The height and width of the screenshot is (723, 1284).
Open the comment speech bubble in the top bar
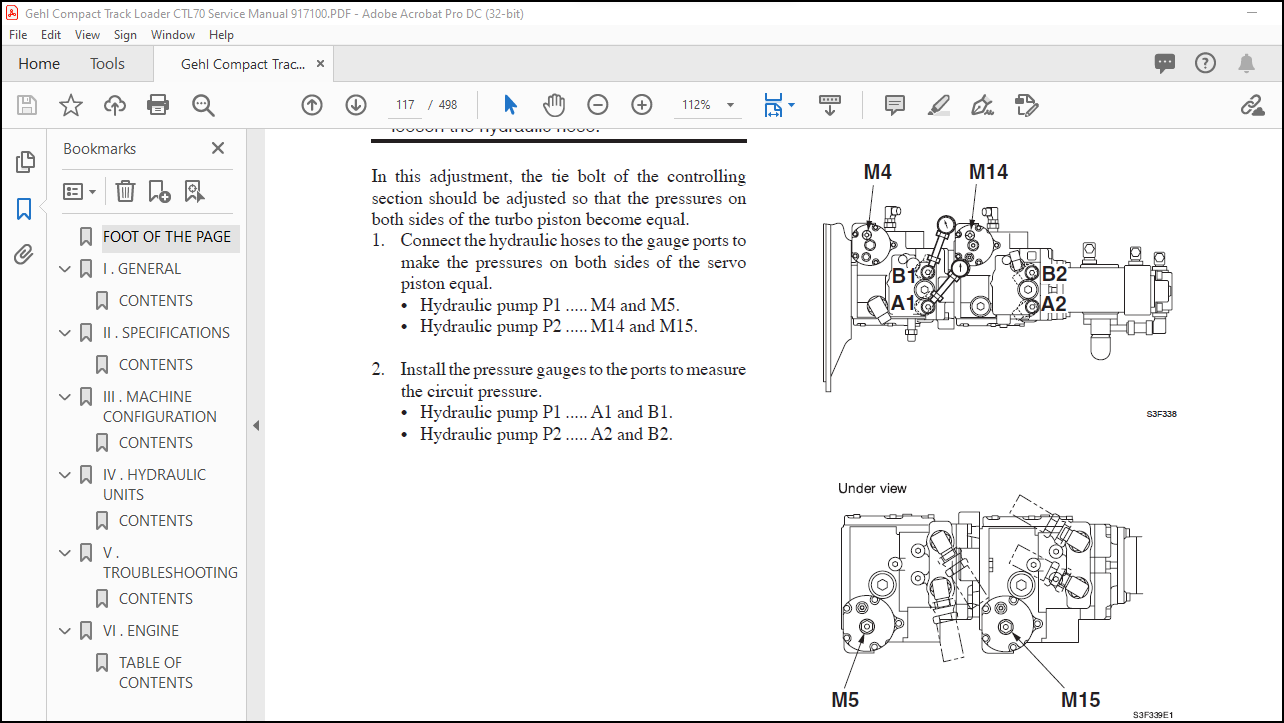pyautogui.click(x=1165, y=63)
